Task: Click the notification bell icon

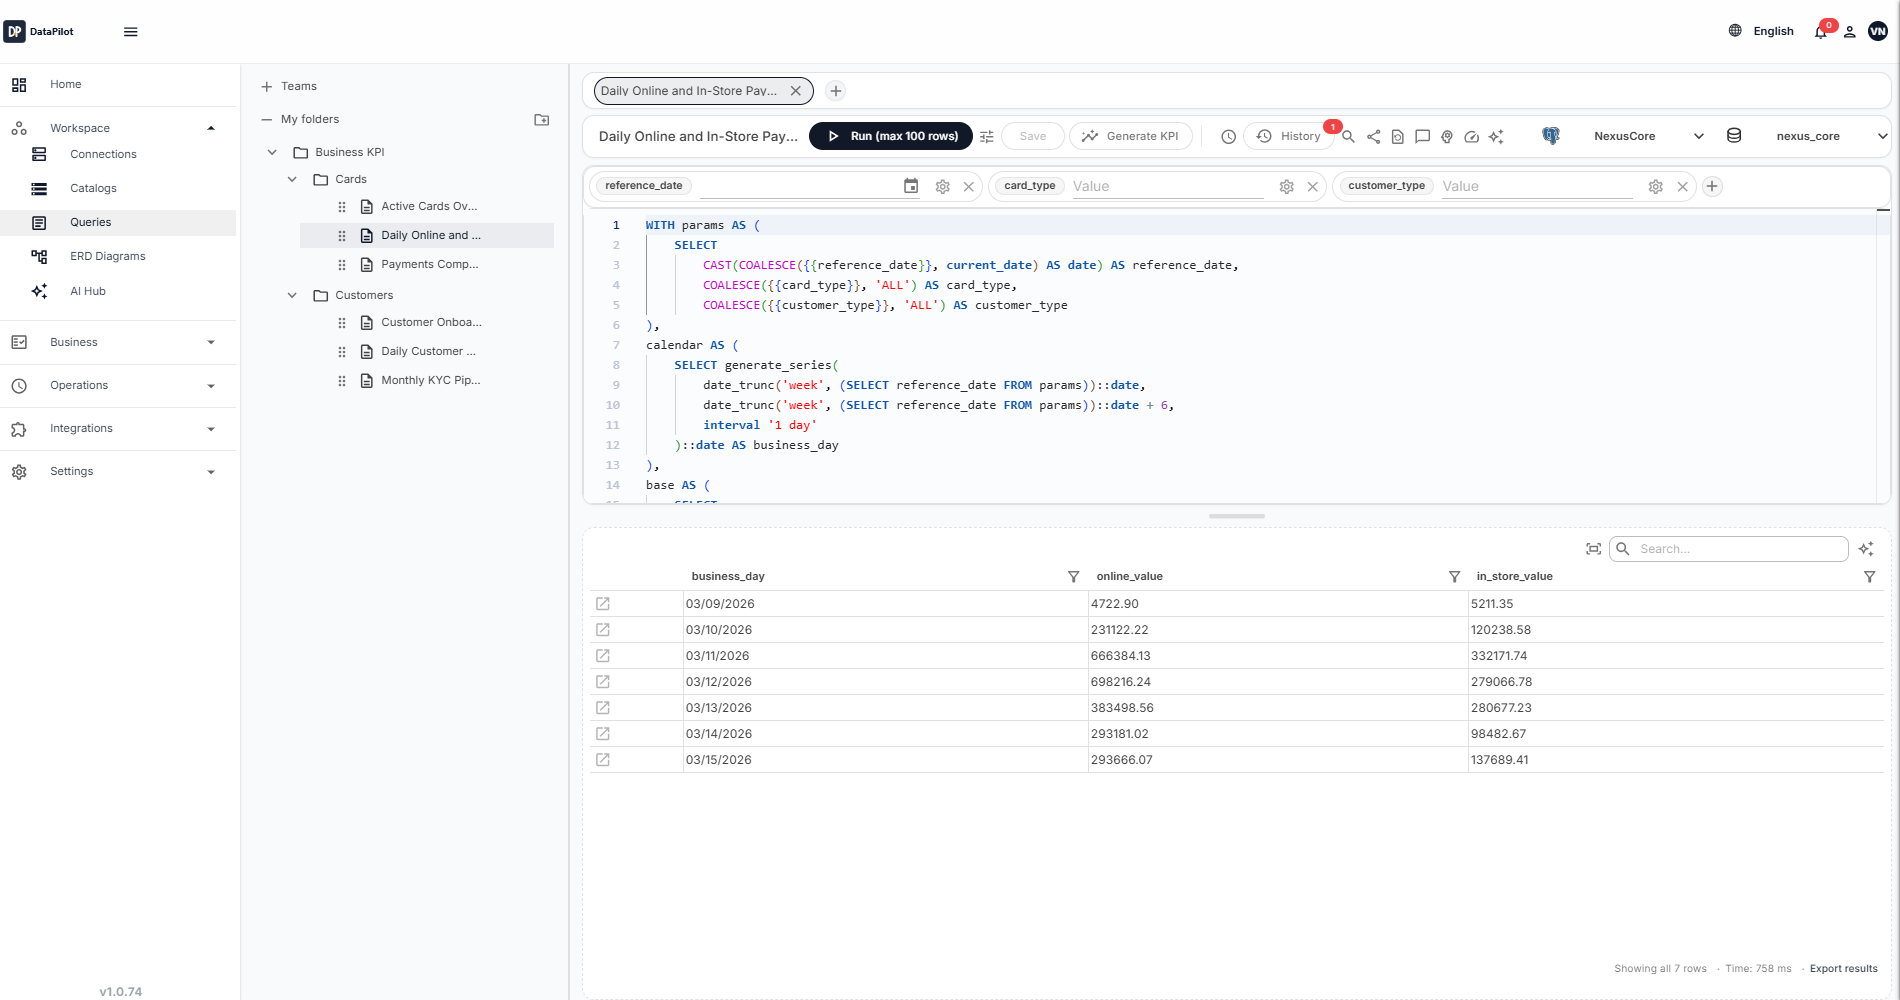Action: [x=1819, y=31]
